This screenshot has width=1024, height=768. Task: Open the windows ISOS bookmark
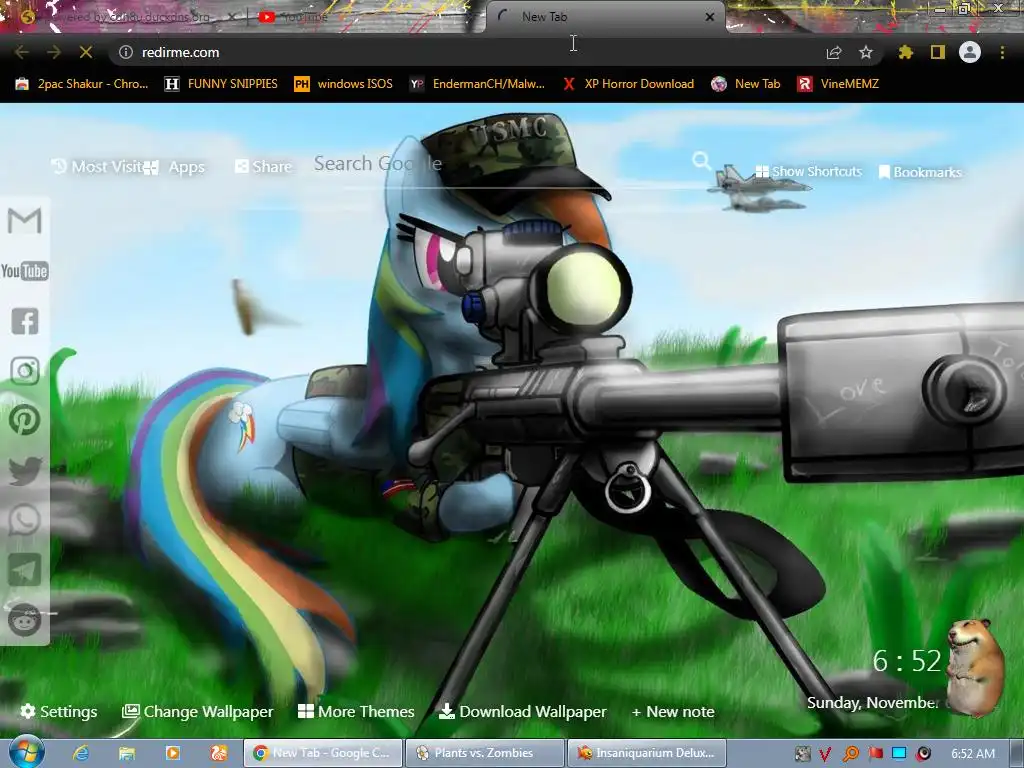pyautogui.click(x=344, y=84)
